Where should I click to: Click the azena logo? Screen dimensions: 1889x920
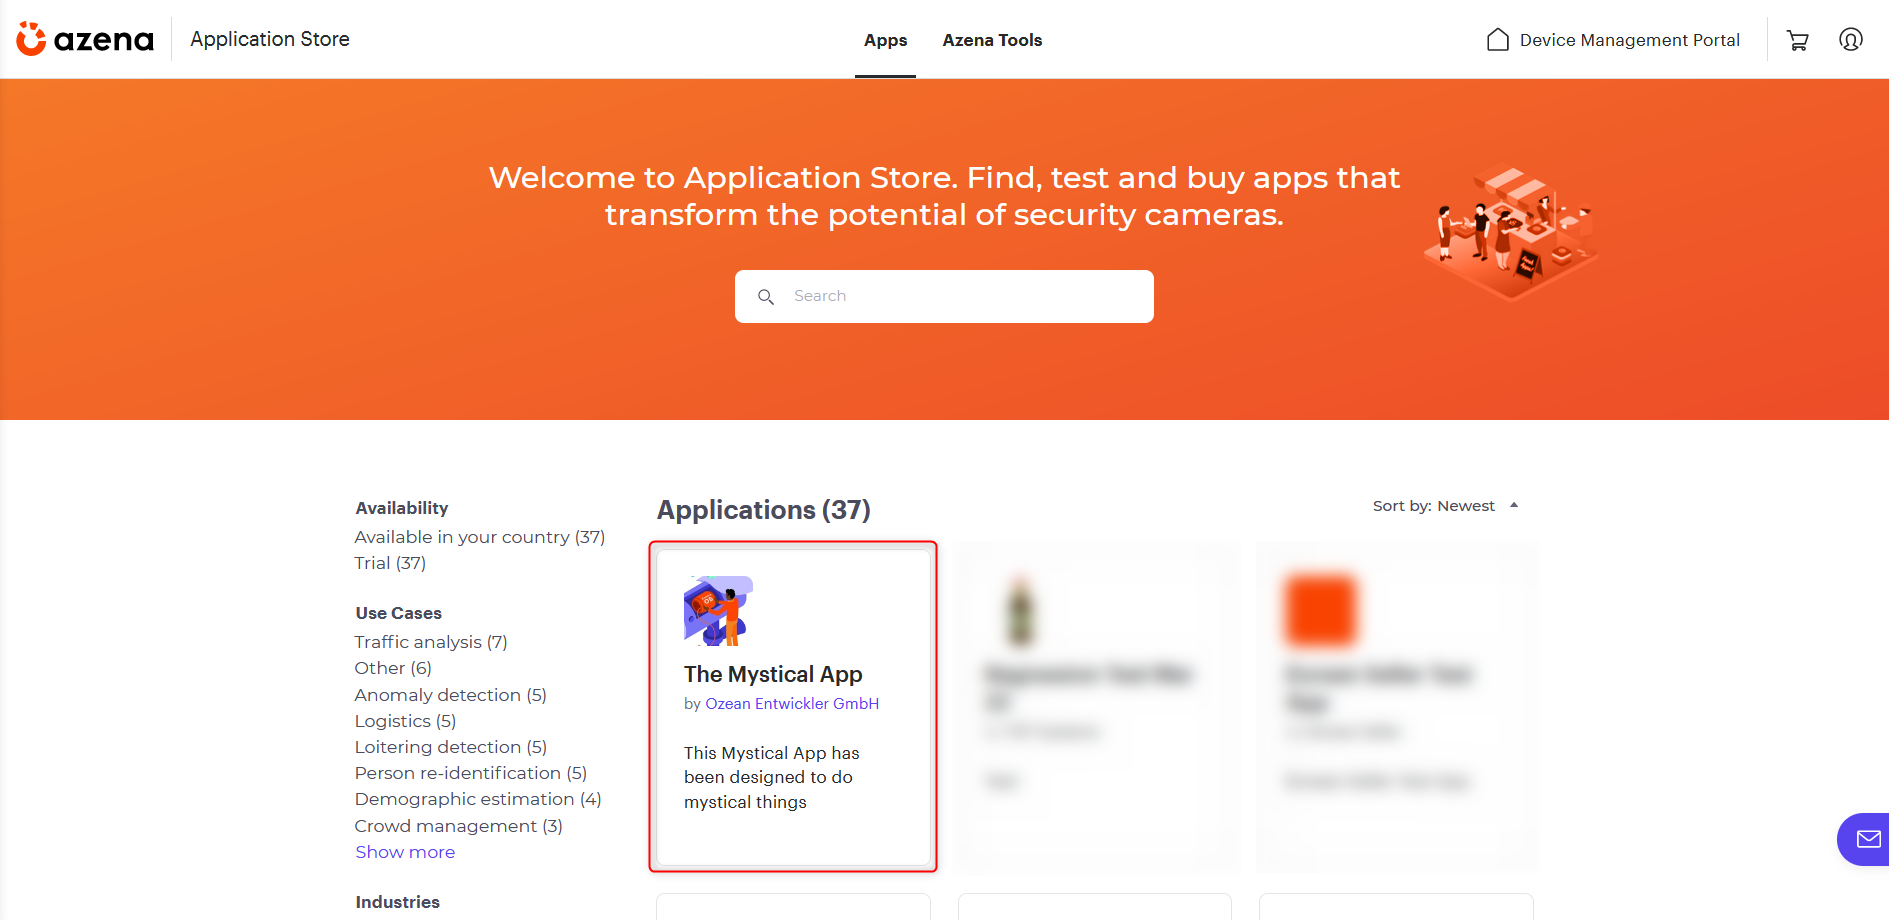85,39
